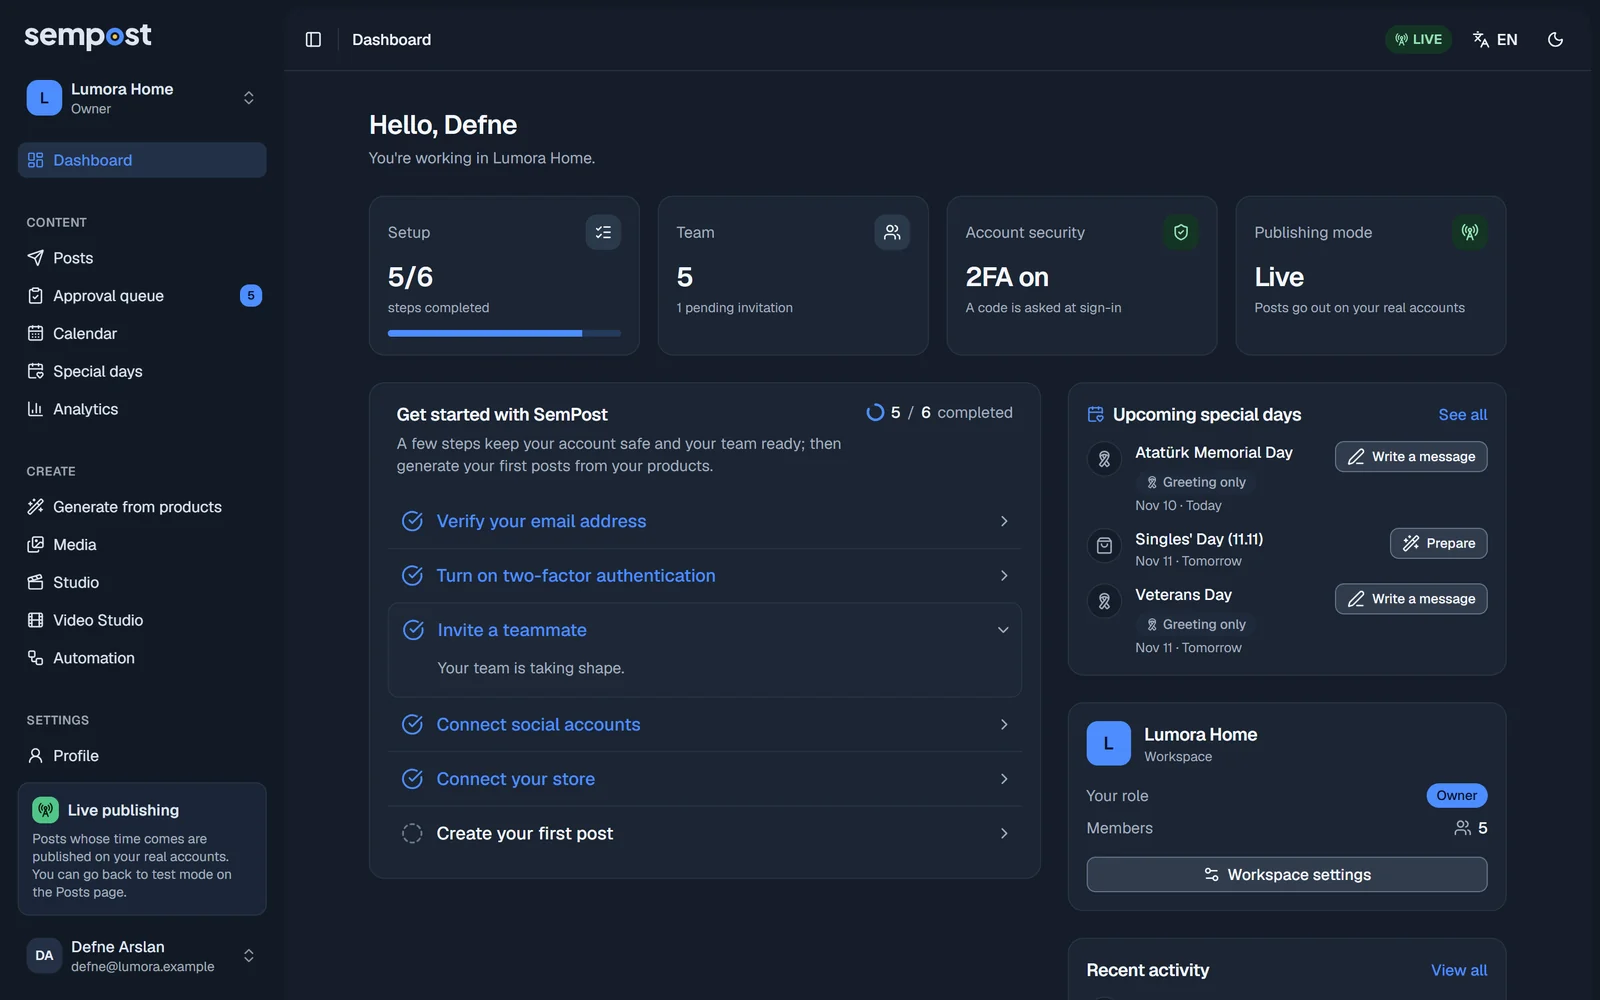Click the Approval queue count badge 5
The height and width of the screenshot is (1000, 1600).
pyautogui.click(x=251, y=296)
